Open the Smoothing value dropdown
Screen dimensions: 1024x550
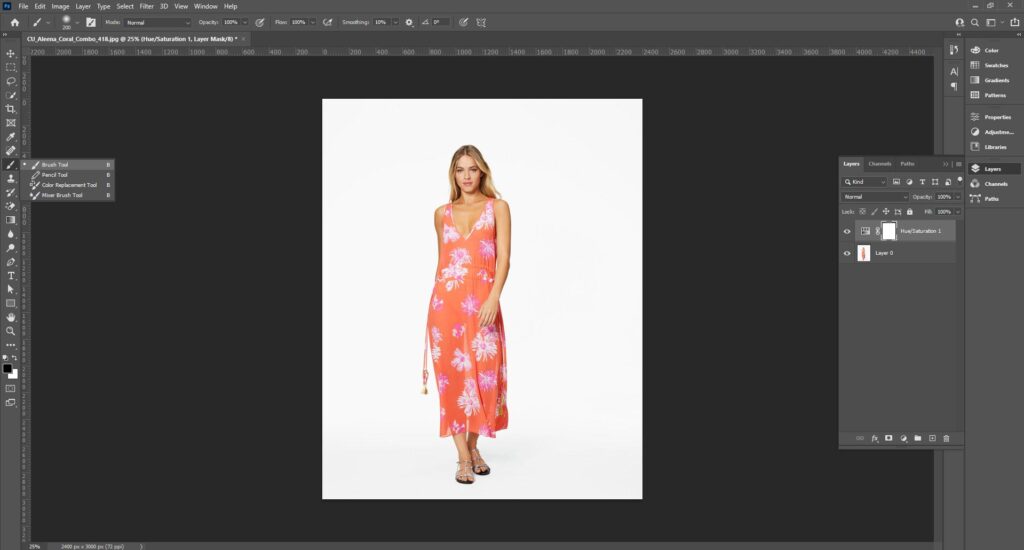pyautogui.click(x=395, y=22)
